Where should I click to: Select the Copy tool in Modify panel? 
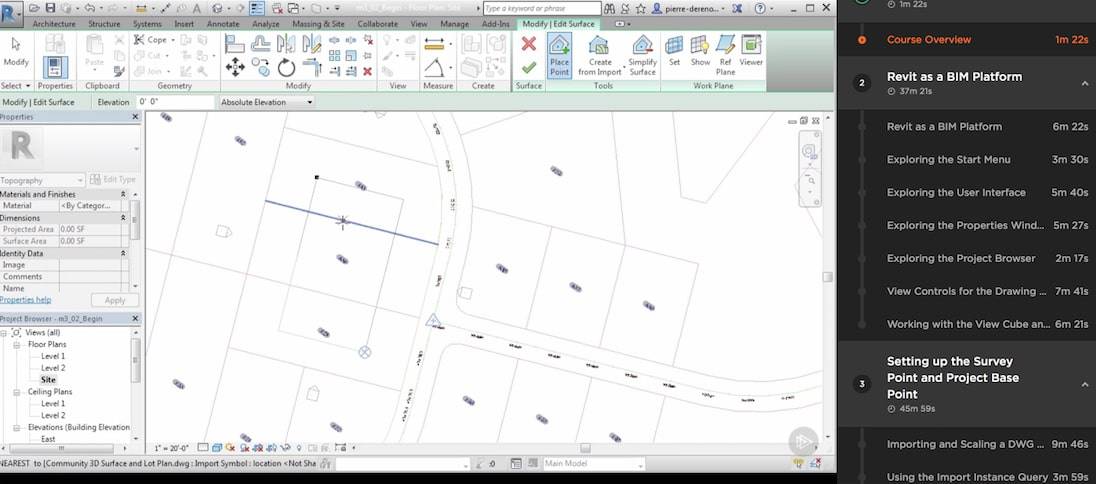261,68
